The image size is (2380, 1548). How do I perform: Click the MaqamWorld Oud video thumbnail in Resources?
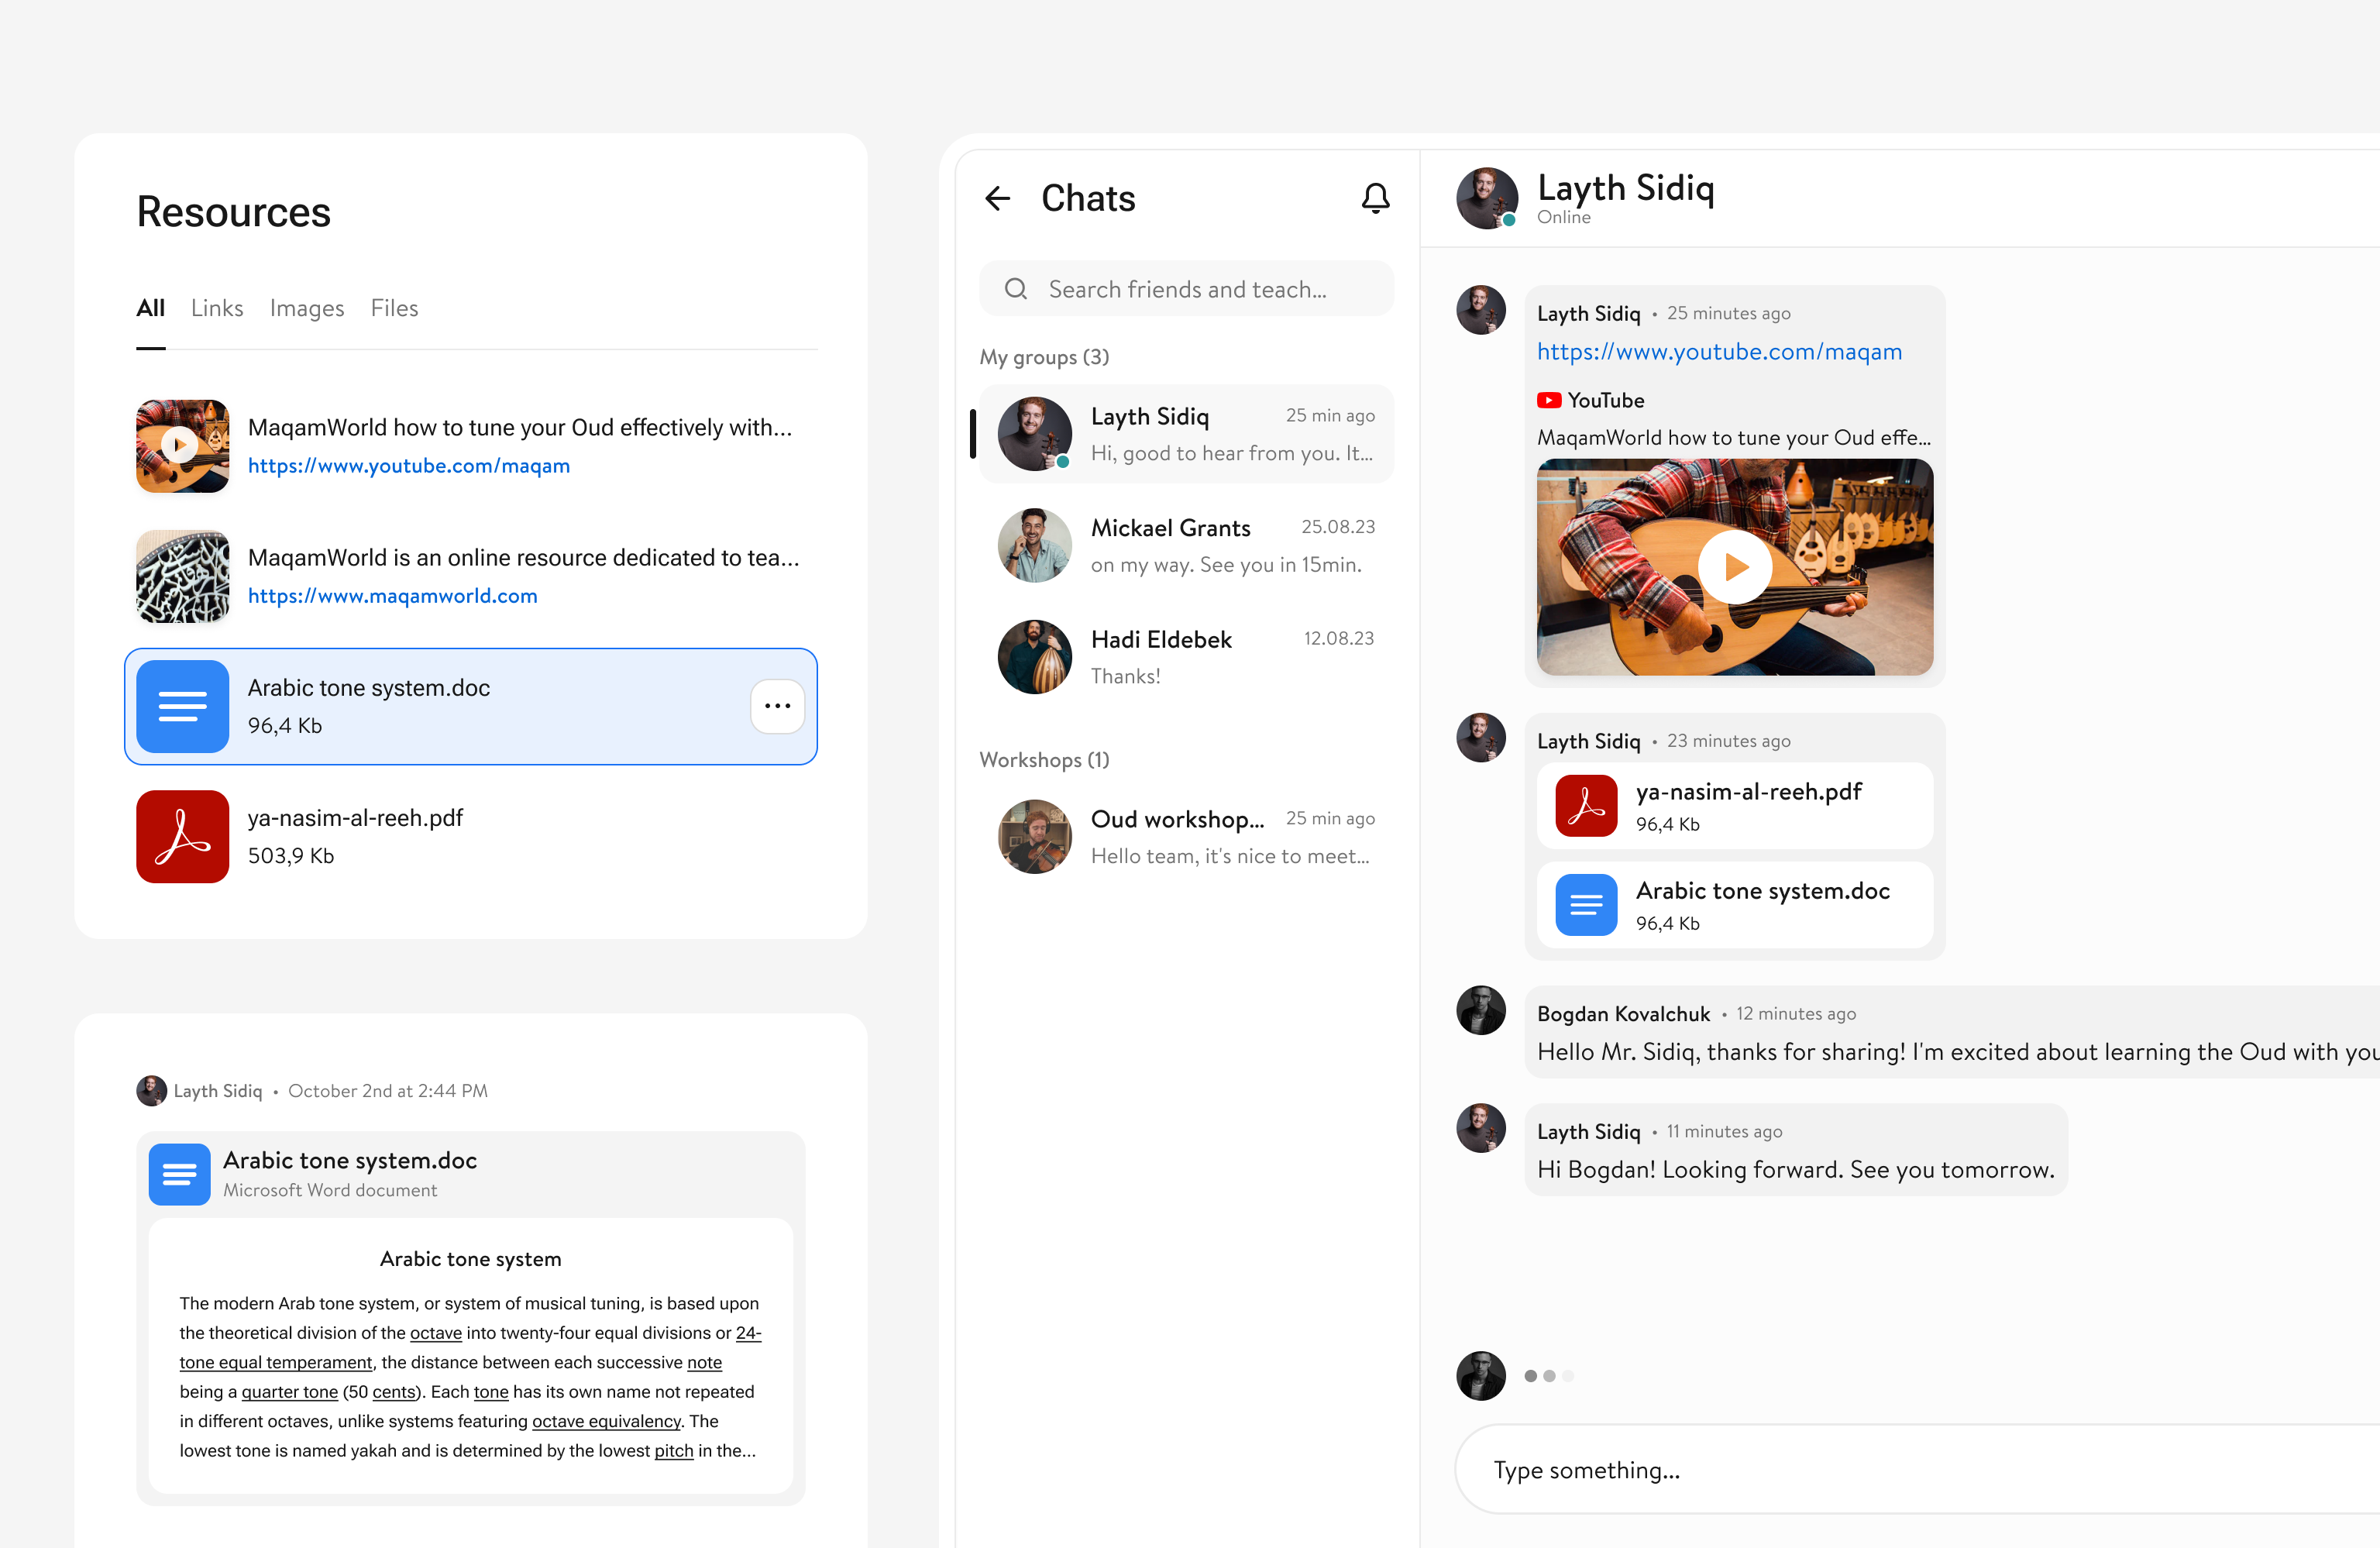[182, 446]
